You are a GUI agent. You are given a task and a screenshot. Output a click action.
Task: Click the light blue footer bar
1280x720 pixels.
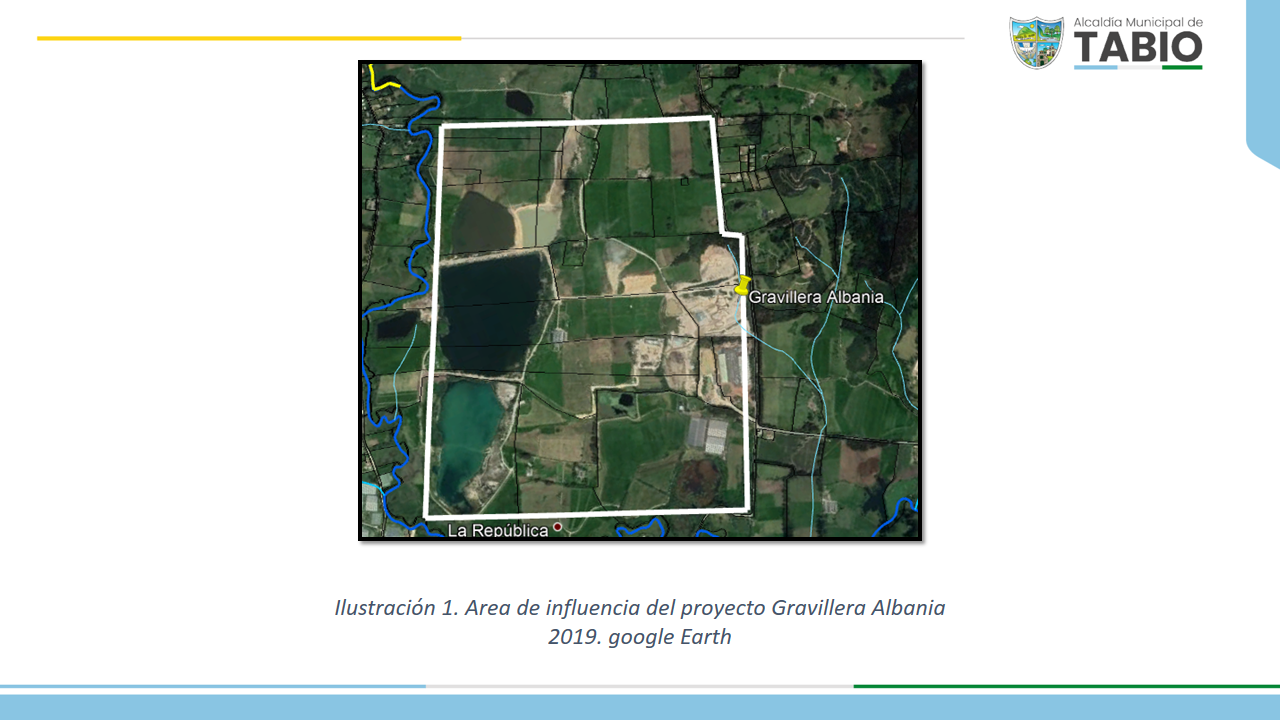[640, 707]
